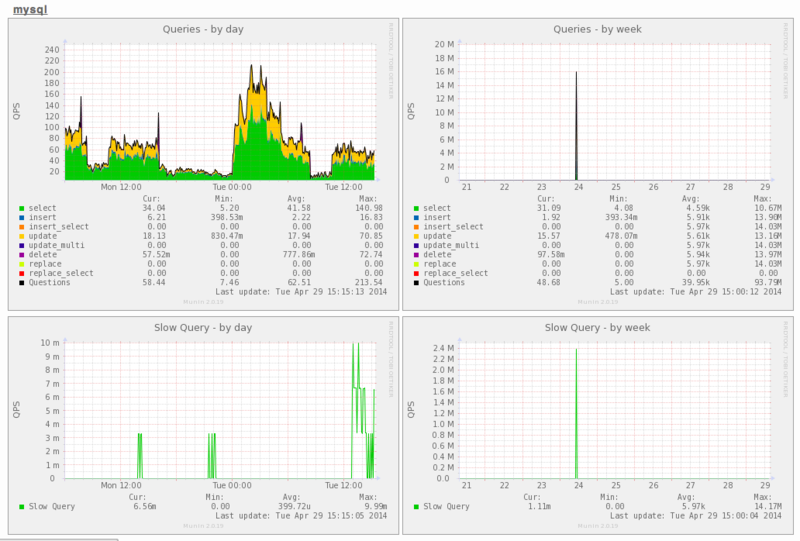The width and height of the screenshot is (800, 541).
Task: Click update_multi label in weekly Queries legend
Action: pos(451,245)
